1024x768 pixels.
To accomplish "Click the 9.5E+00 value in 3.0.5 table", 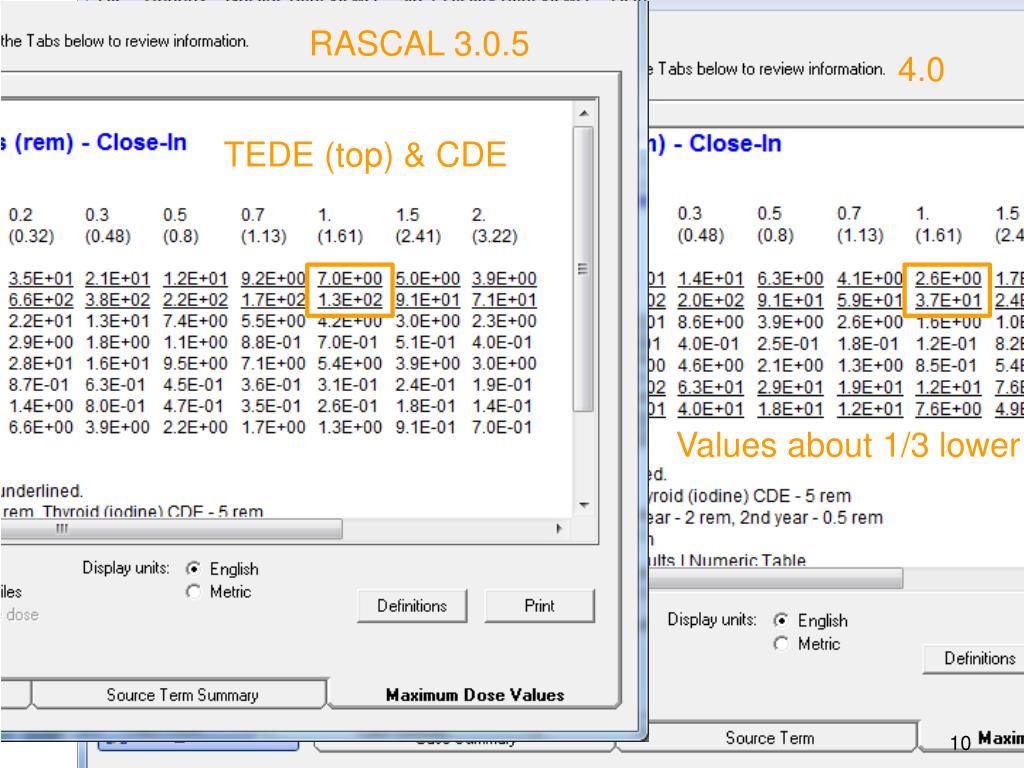I will (195, 363).
